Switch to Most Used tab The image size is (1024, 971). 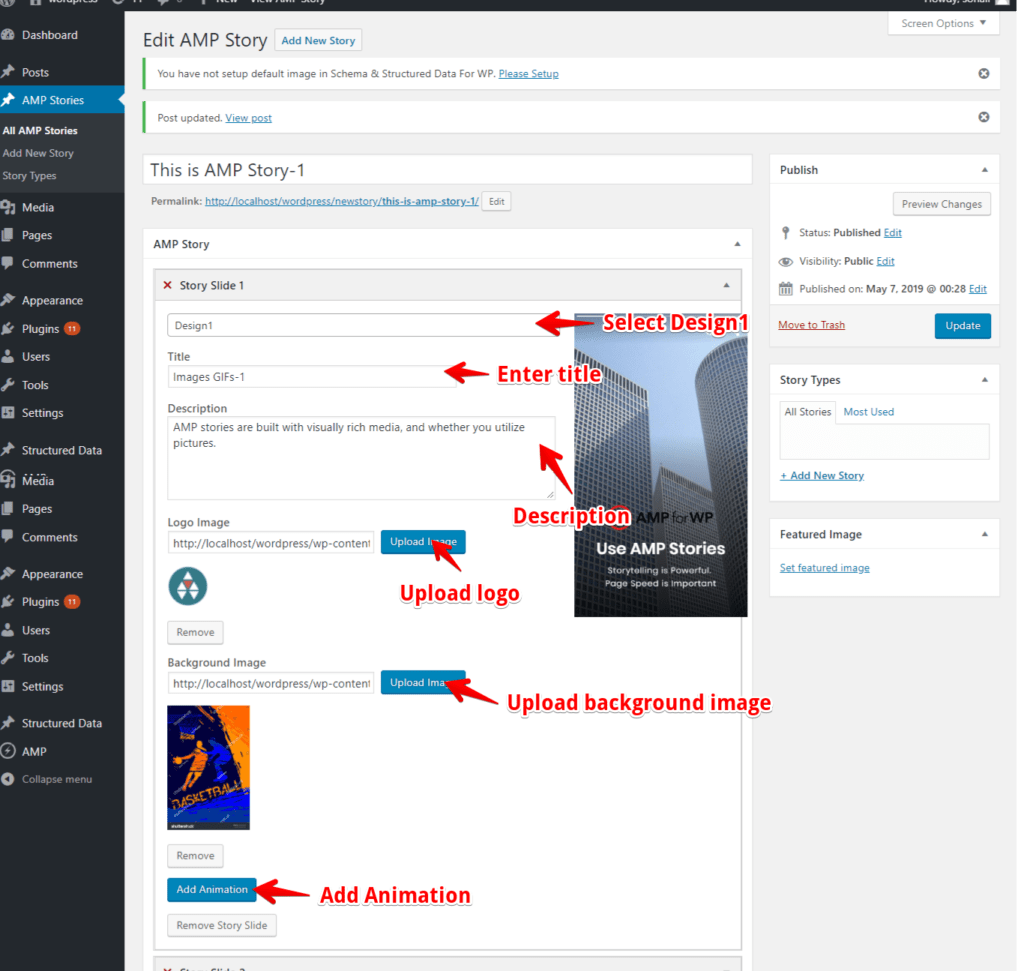pyautogui.click(x=869, y=412)
